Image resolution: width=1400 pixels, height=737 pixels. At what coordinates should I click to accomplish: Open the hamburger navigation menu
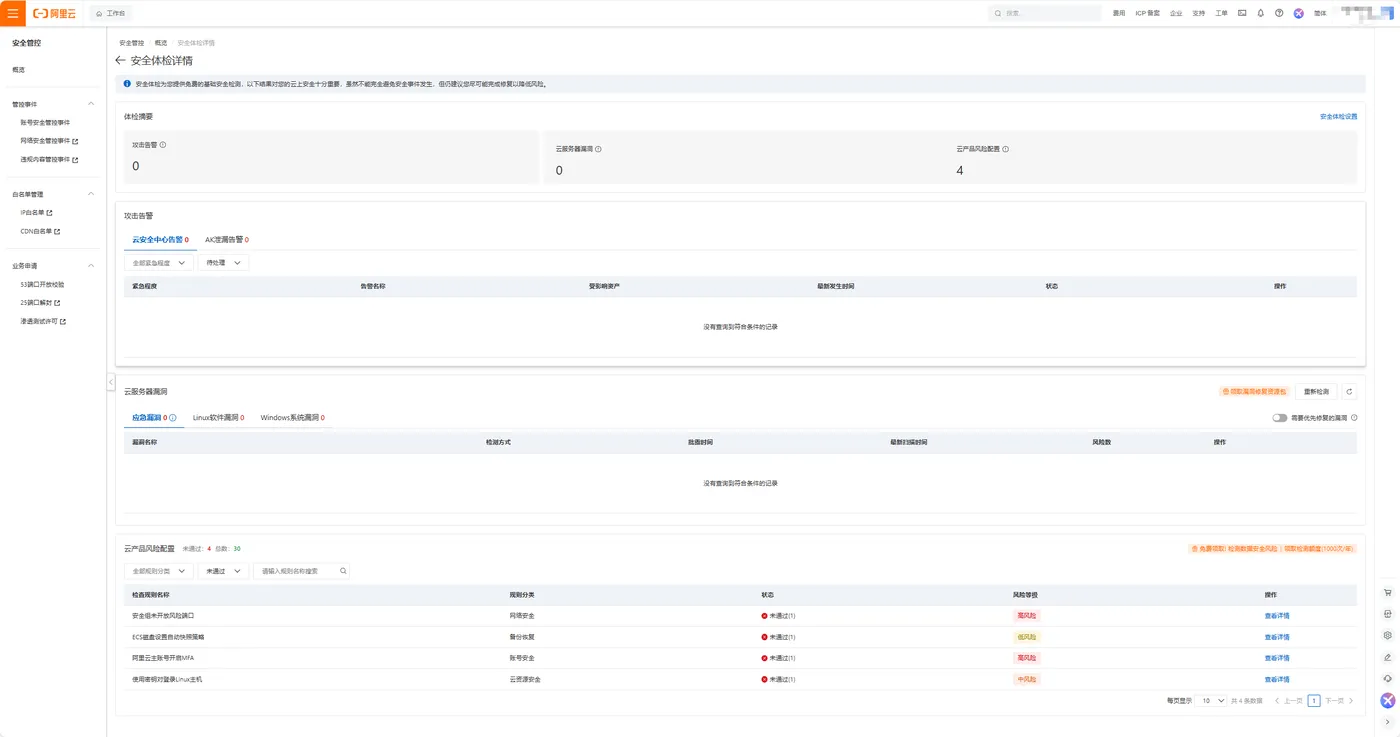[13, 13]
